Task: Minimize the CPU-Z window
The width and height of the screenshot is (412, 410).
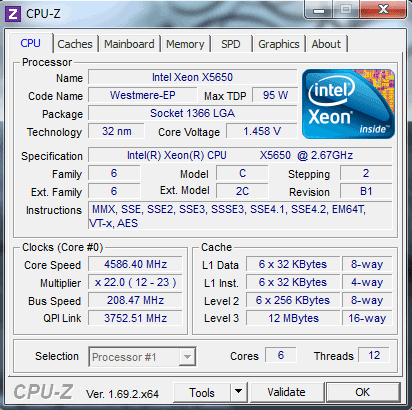Action: pyautogui.click(x=319, y=10)
